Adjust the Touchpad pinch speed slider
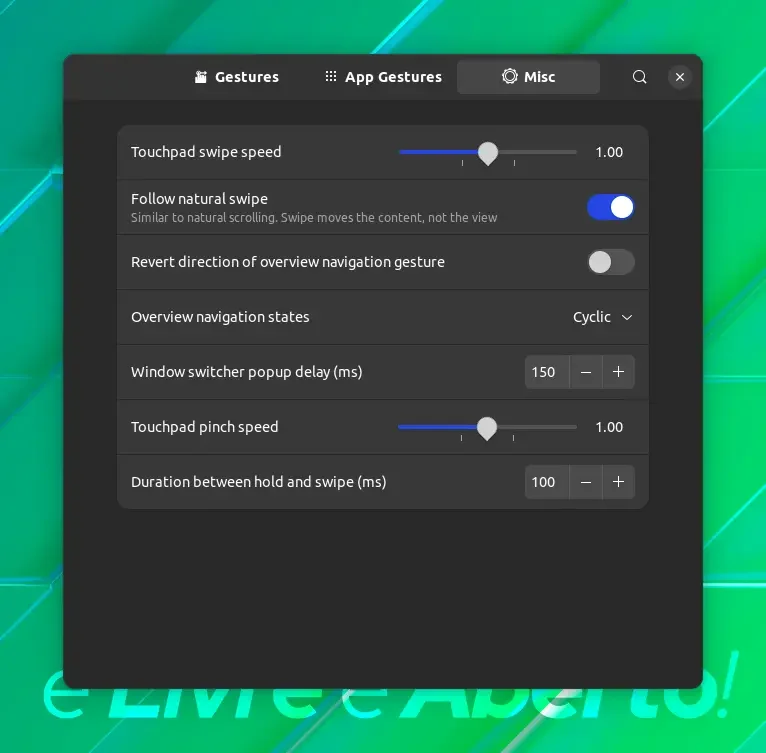Viewport: 766px width, 753px height. [x=487, y=428]
